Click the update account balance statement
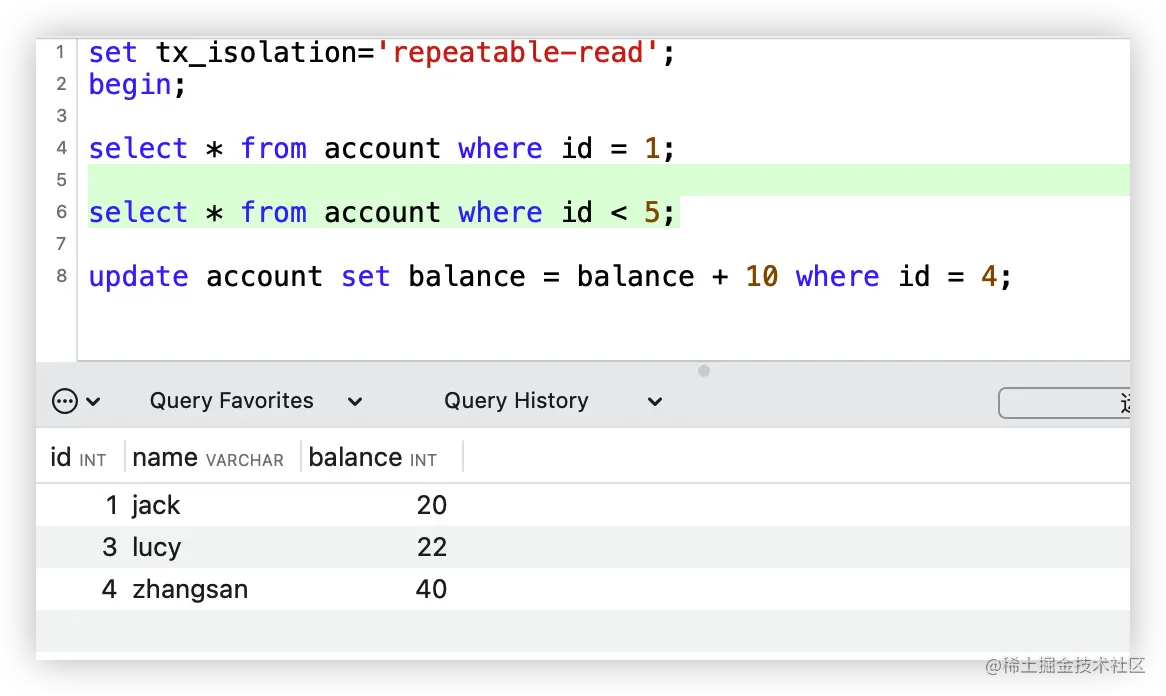This screenshot has width=1166, height=696. pos(550,277)
